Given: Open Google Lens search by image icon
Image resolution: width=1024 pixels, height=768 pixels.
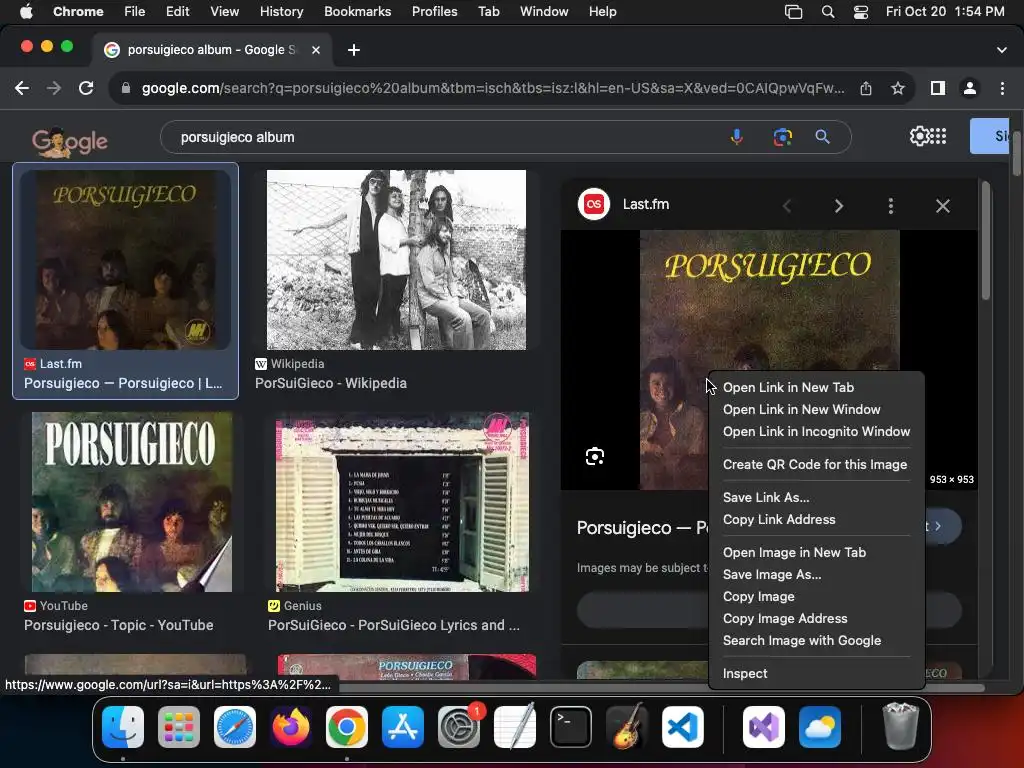Looking at the screenshot, I should (x=782, y=137).
